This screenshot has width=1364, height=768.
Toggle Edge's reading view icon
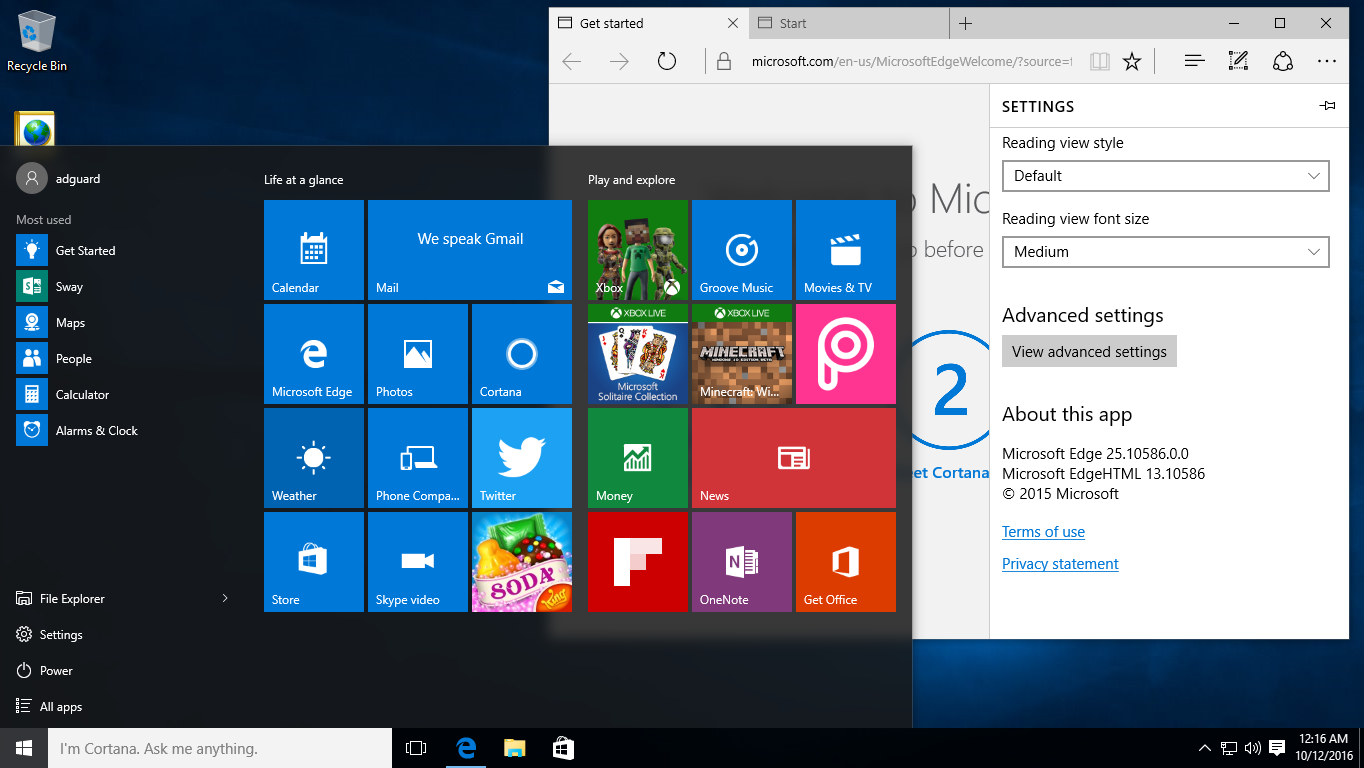1100,61
